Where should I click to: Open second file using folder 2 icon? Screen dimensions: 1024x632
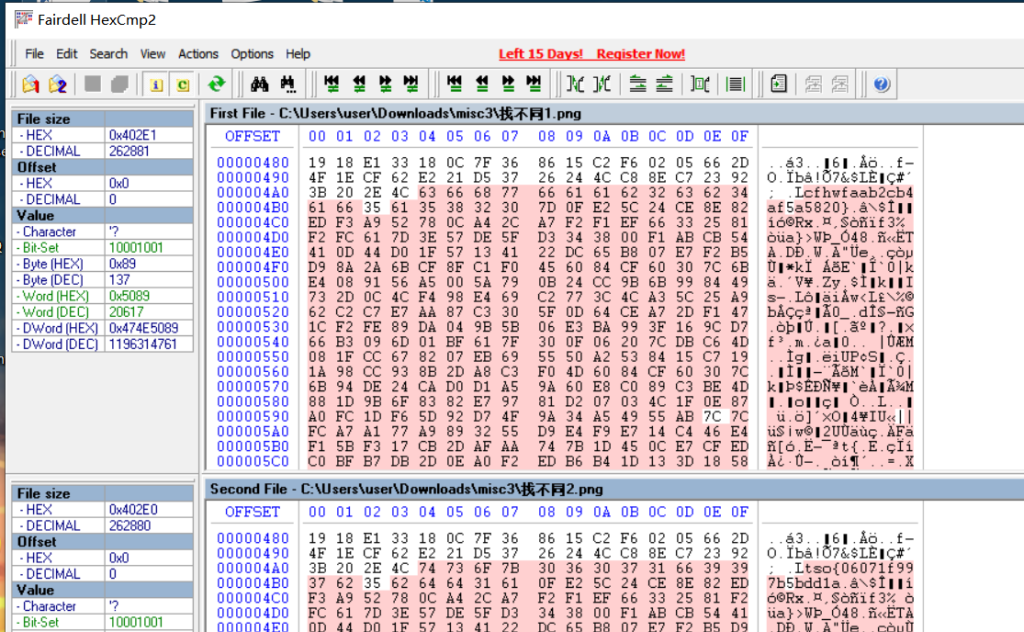[58, 84]
